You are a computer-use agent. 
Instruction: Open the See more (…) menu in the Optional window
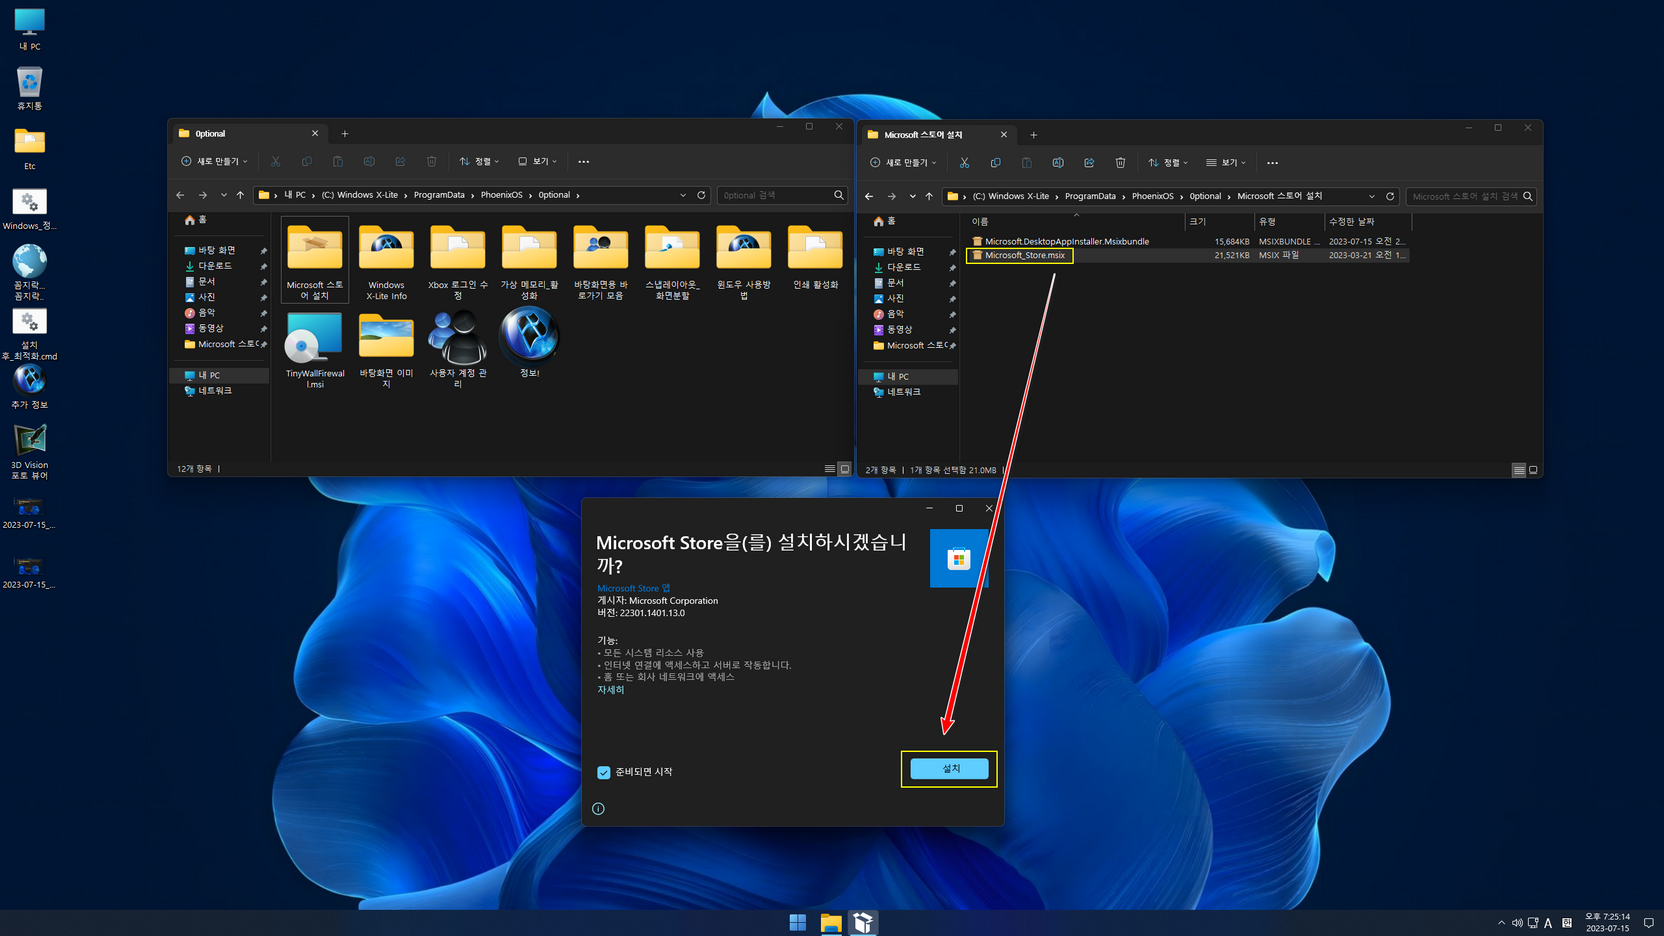(583, 161)
